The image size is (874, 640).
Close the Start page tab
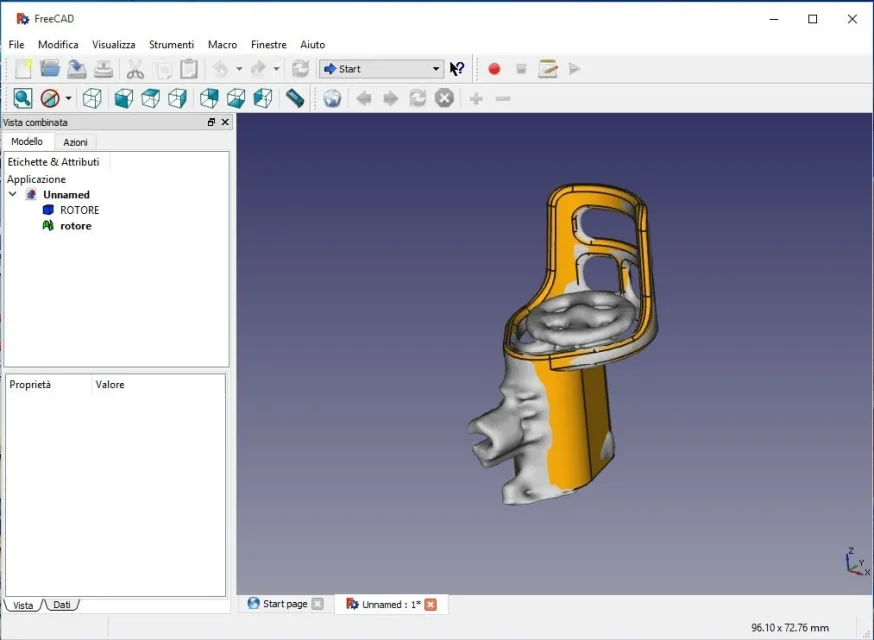(x=317, y=604)
